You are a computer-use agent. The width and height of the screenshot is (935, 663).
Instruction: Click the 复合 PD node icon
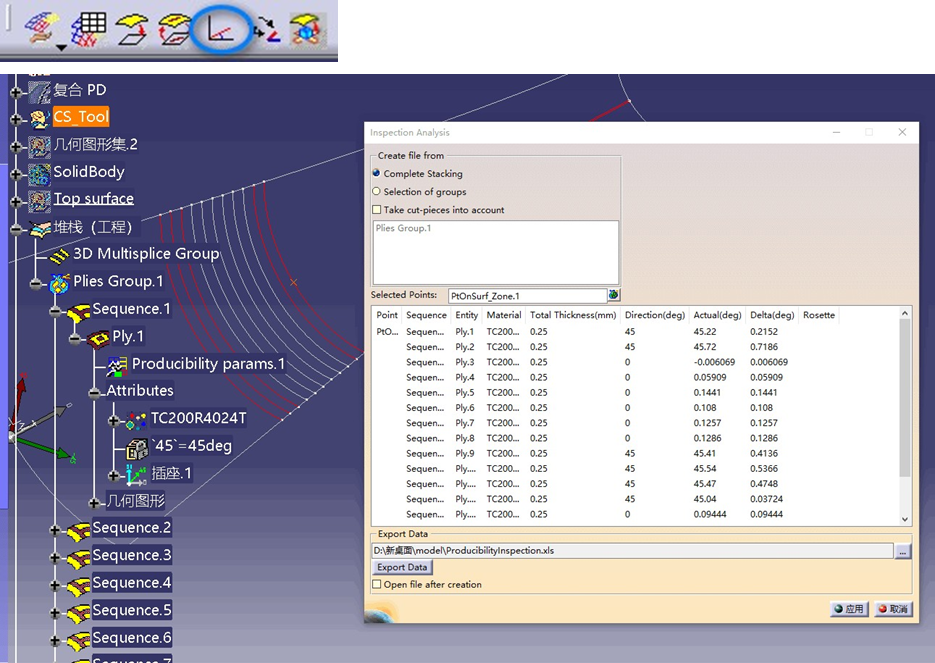39,91
